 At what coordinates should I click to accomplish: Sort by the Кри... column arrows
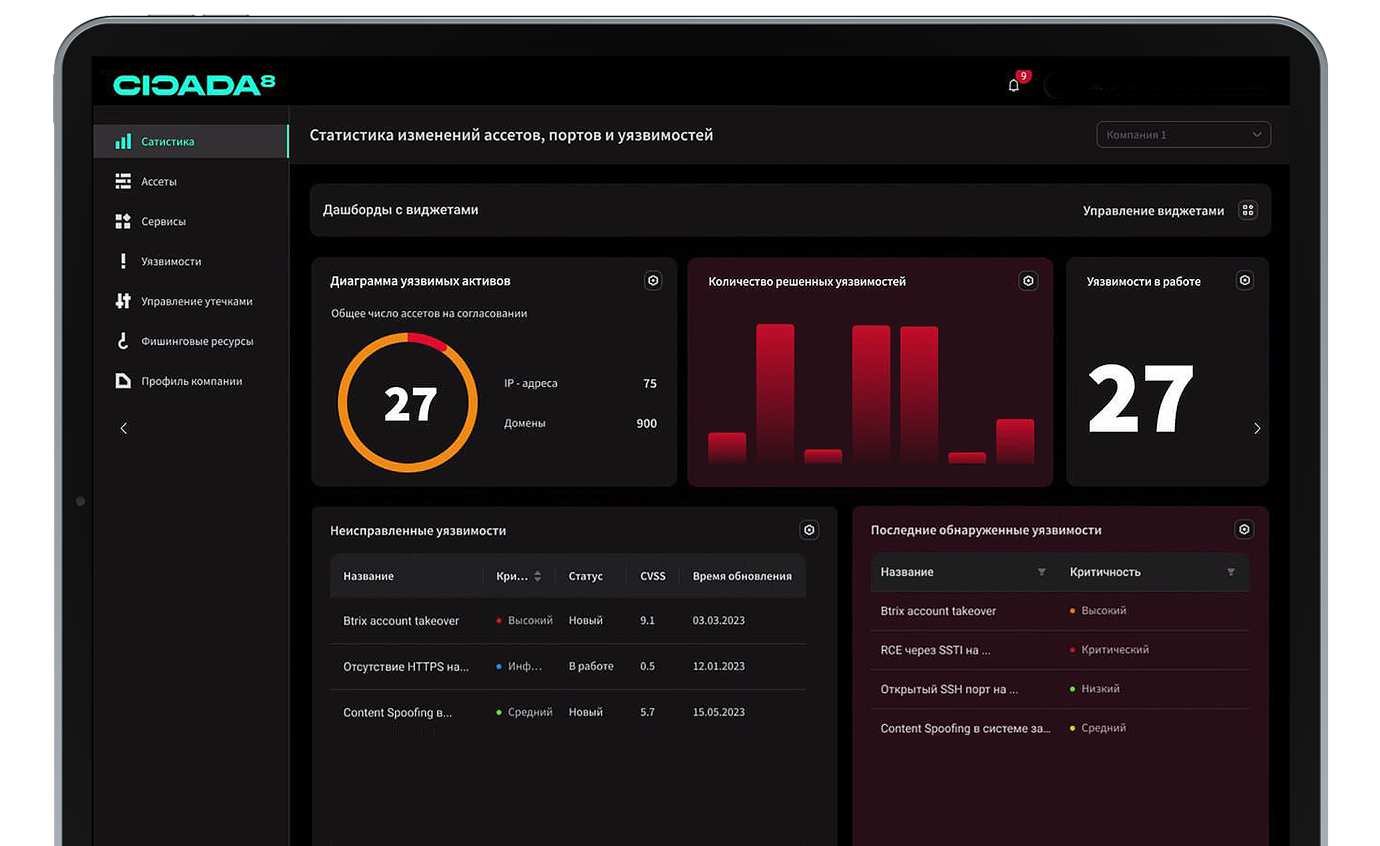tap(537, 576)
